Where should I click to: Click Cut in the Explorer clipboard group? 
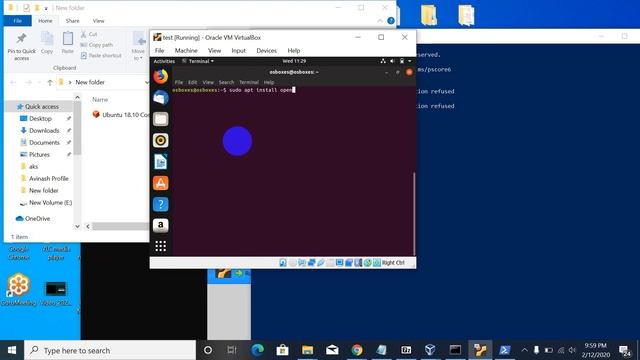[x=89, y=34]
